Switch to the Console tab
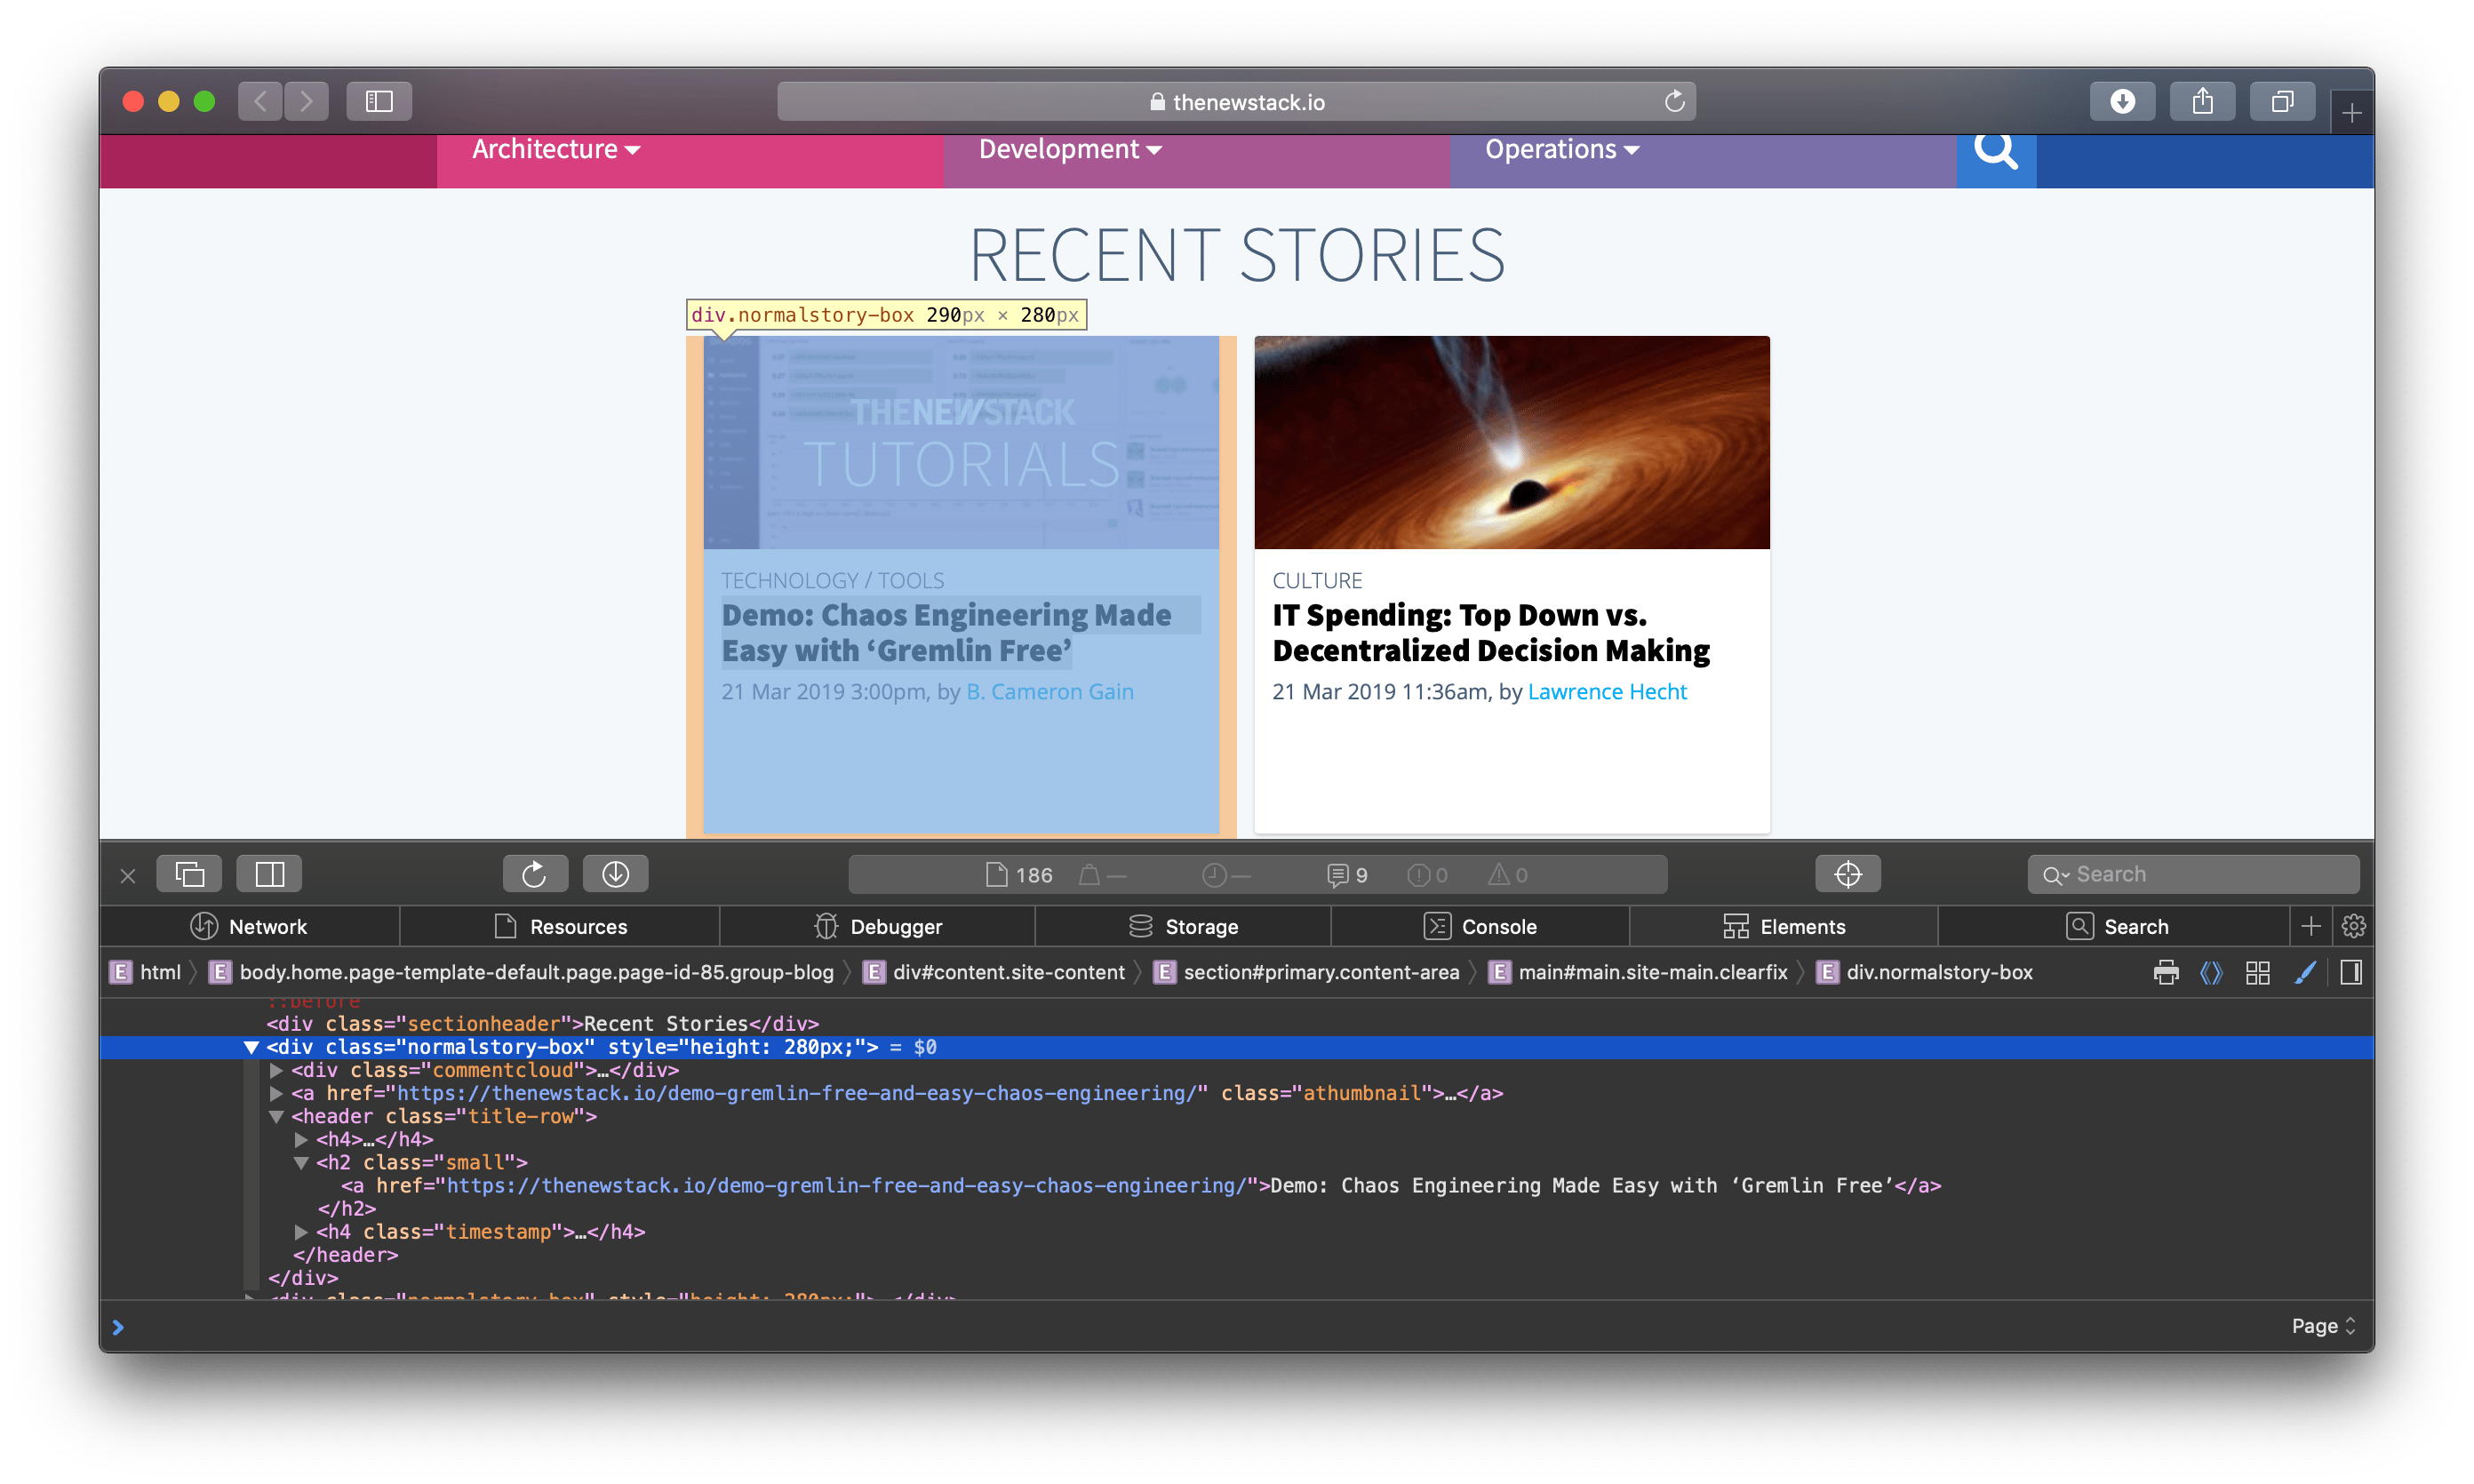 click(x=1480, y=926)
